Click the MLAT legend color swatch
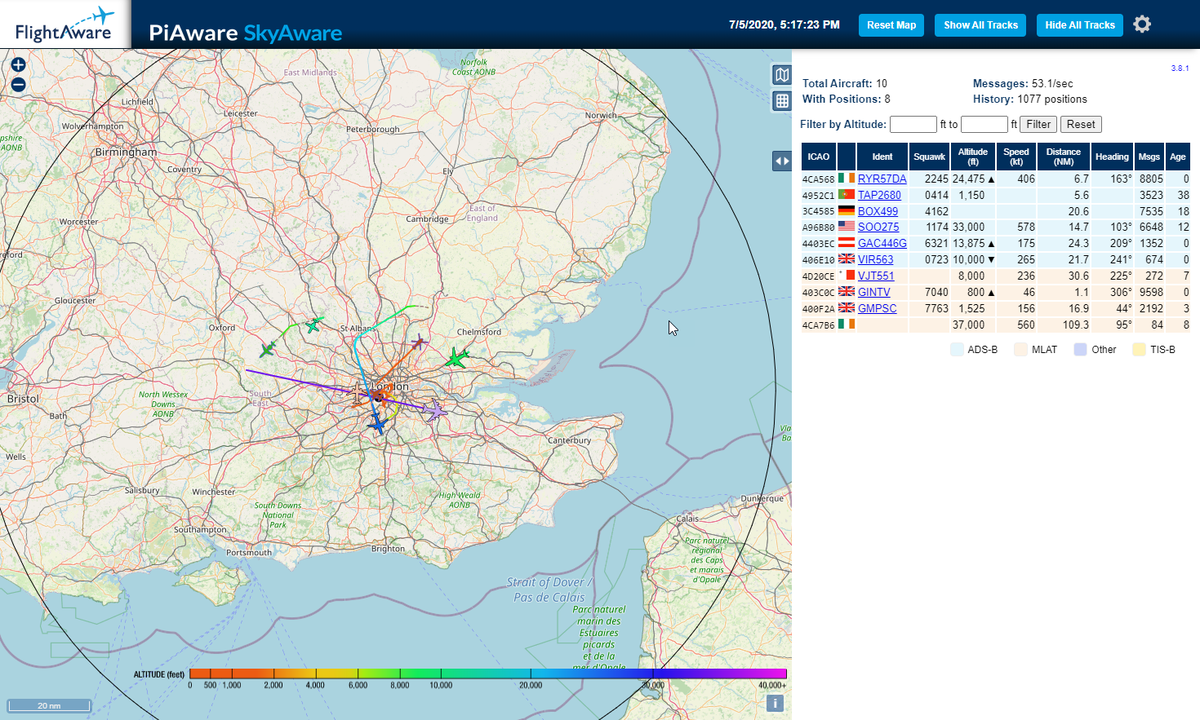The height and width of the screenshot is (720, 1200). click(x=1019, y=350)
